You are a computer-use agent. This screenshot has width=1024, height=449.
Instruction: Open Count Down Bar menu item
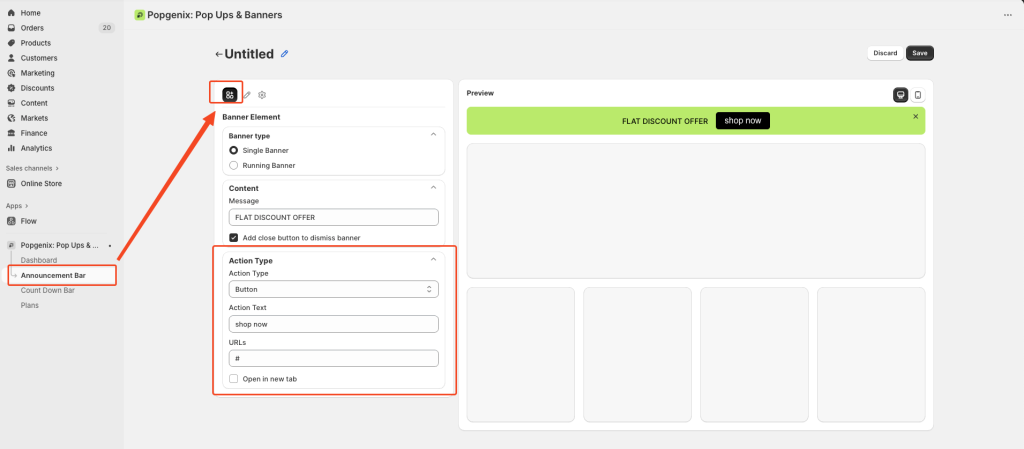pos(48,290)
